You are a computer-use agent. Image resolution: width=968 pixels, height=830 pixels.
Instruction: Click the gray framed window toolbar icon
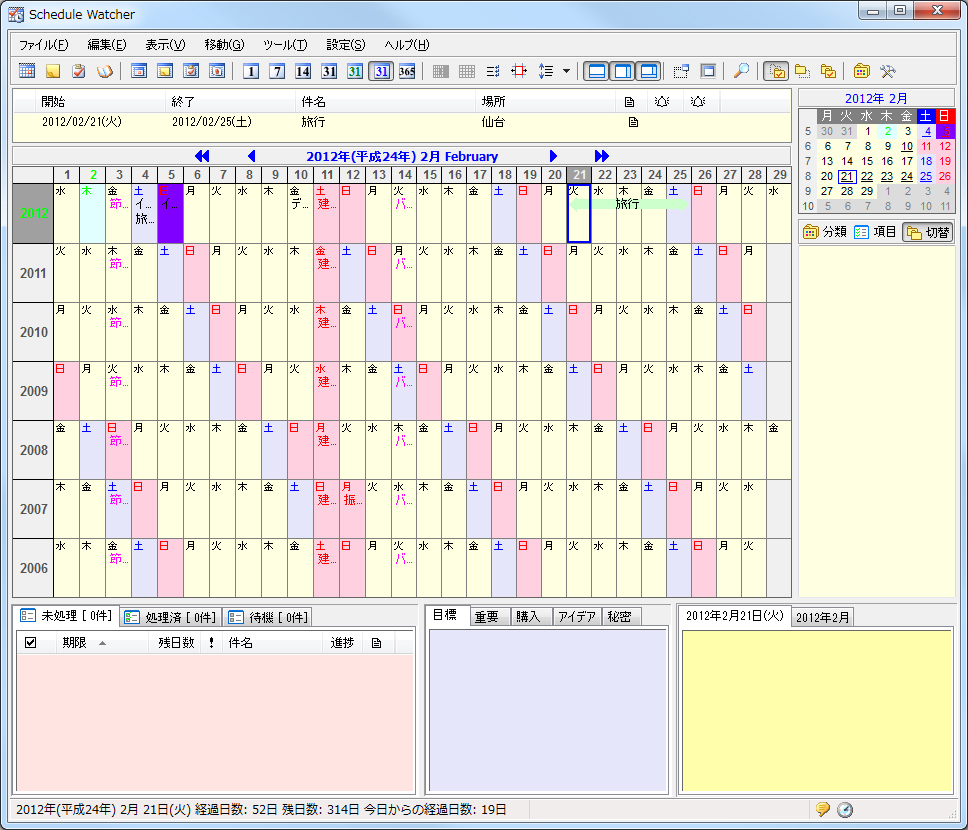click(708, 71)
